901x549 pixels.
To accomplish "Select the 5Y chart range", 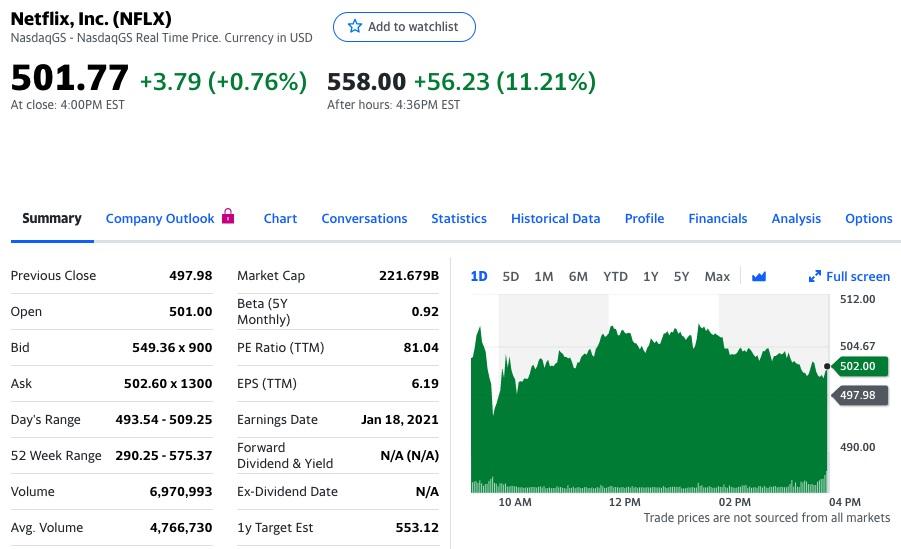I will [x=681, y=277].
